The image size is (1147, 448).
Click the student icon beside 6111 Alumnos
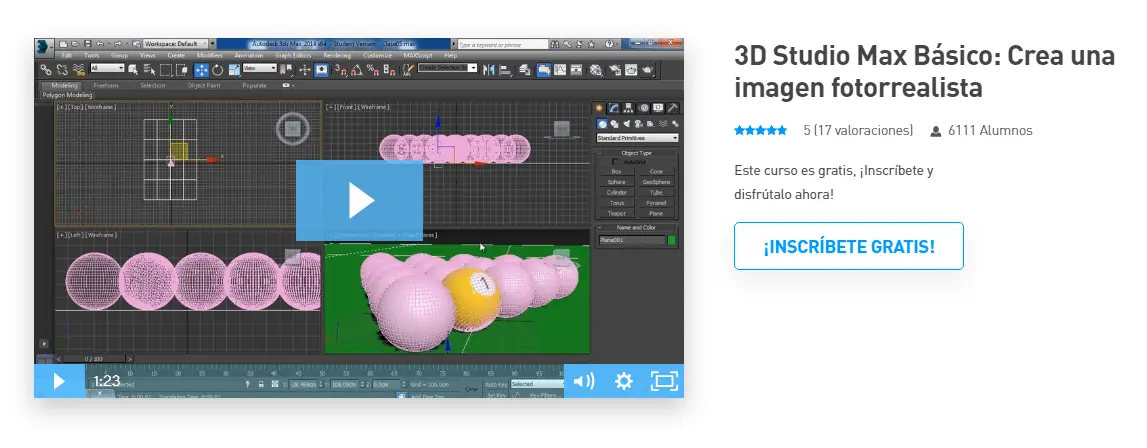(x=936, y=131)
